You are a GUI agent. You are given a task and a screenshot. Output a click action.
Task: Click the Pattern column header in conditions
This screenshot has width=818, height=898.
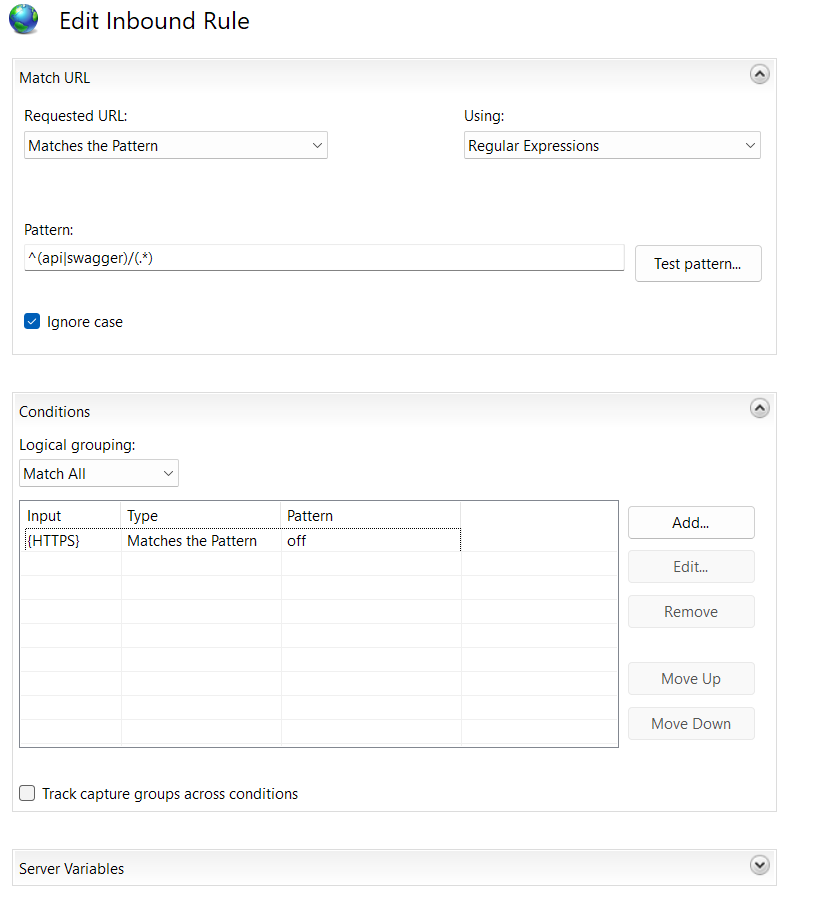pyautogui.click(x=371, y=515)
